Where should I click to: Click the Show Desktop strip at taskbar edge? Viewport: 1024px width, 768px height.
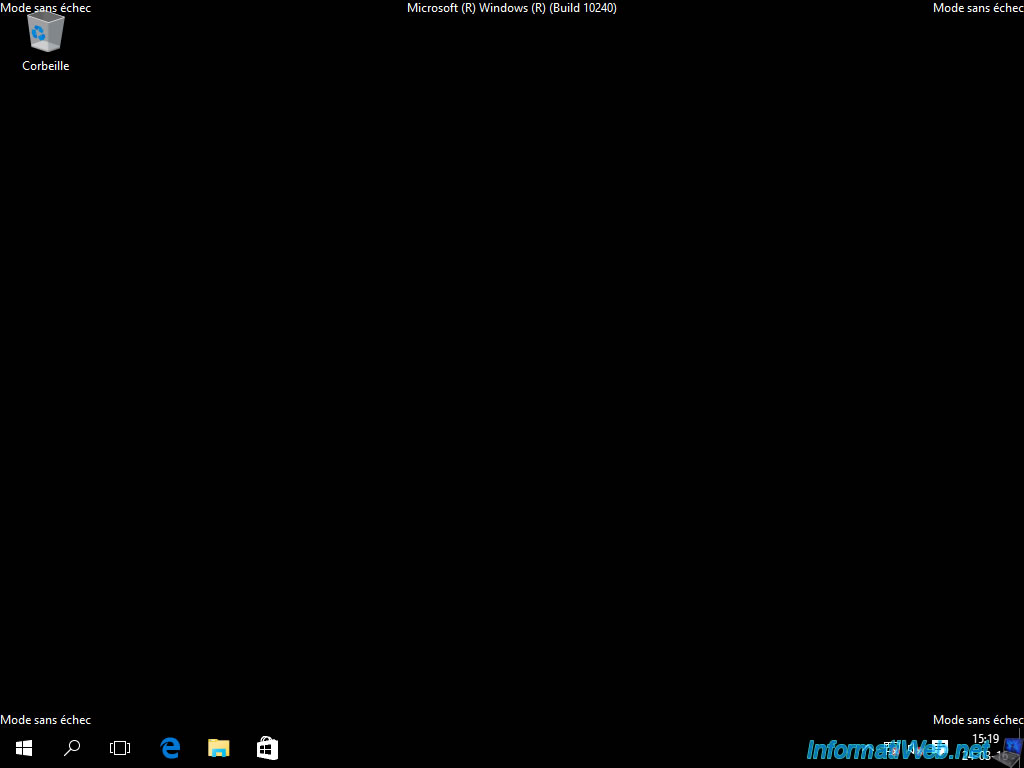(x=1021, y=748)
